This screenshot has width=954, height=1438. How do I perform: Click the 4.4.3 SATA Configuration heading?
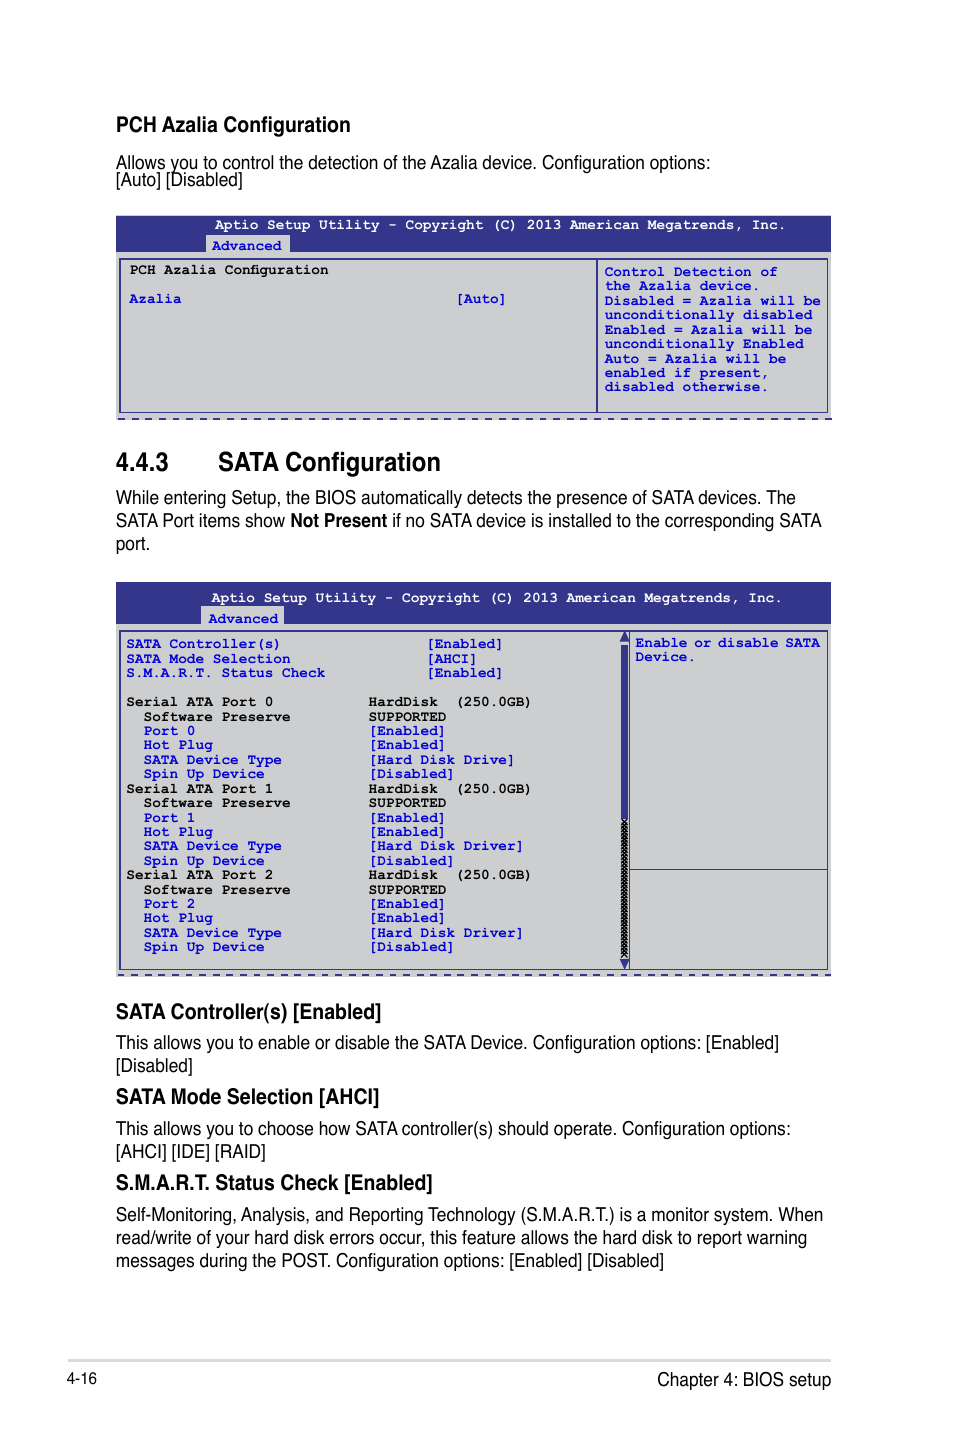click(278, 462)
